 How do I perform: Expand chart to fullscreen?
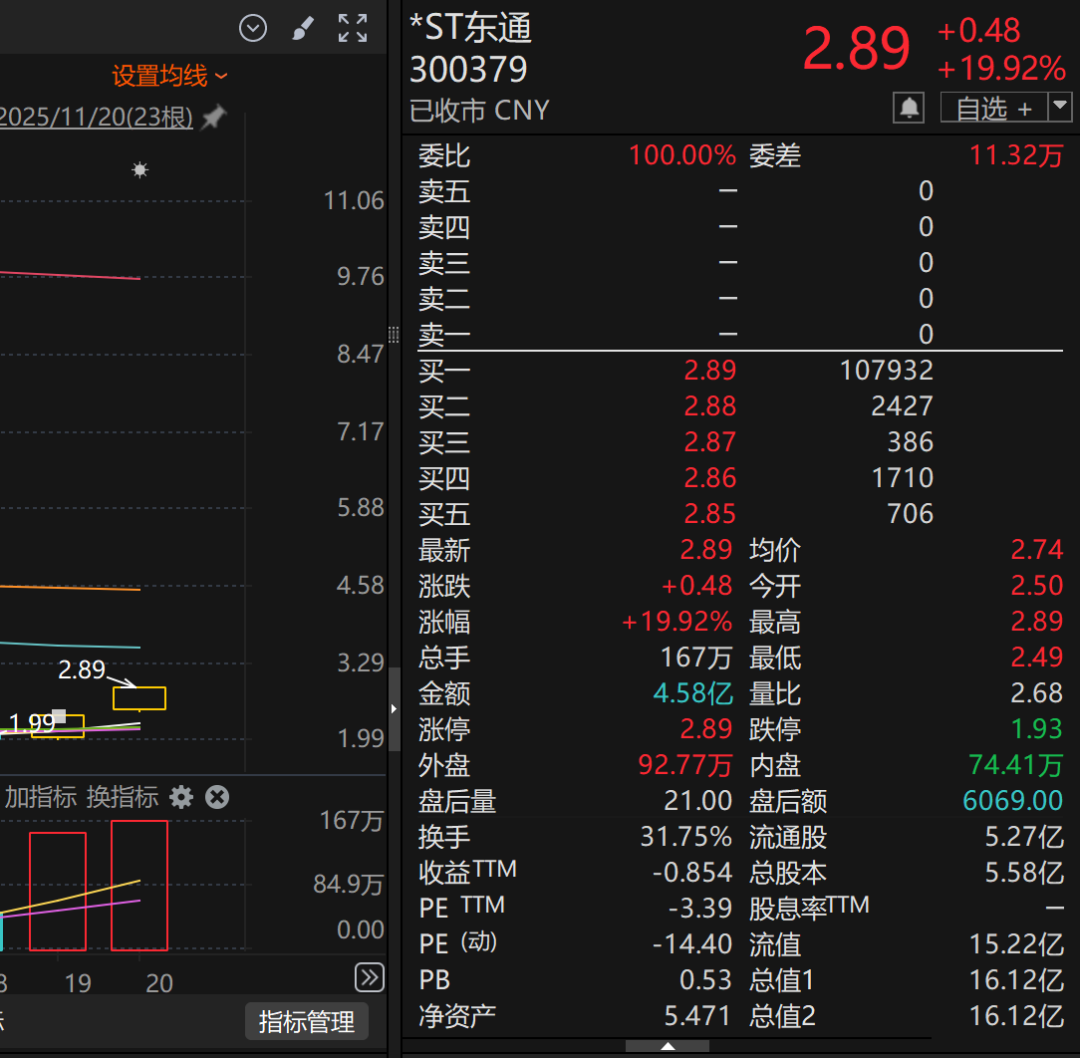[353, 28]
